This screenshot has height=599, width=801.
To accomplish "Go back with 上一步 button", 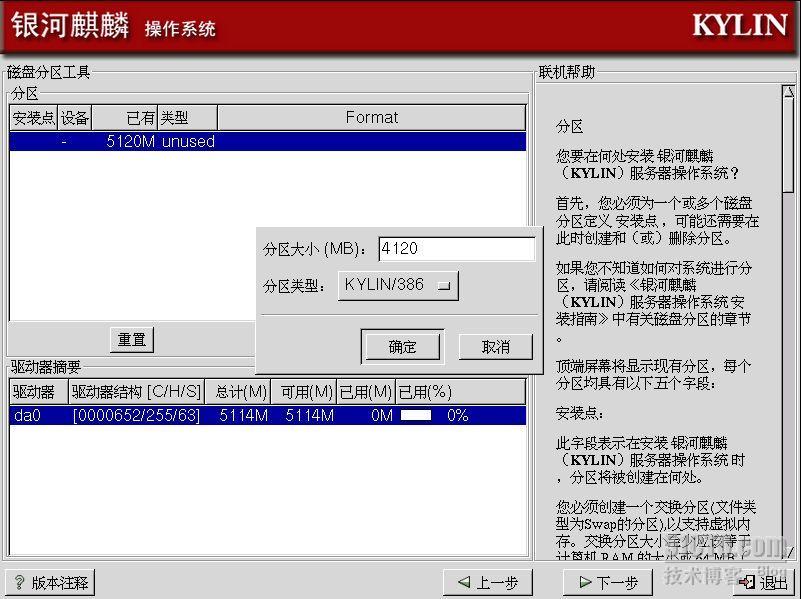I will [x=488, y=583].
